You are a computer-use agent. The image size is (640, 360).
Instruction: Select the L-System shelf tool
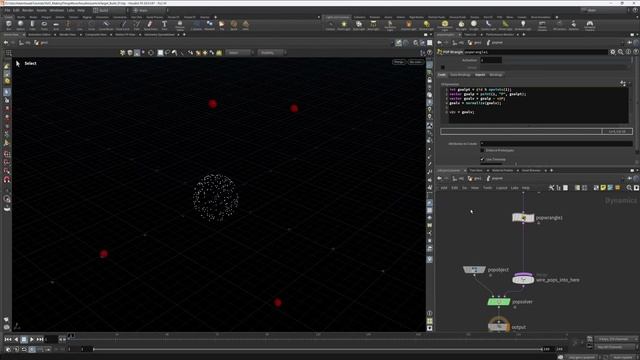point(196,25)
